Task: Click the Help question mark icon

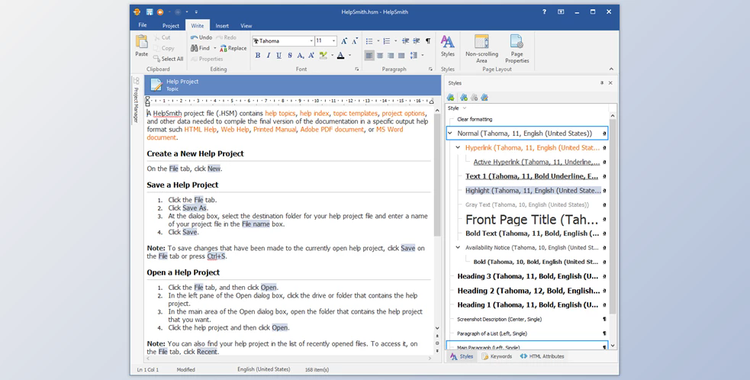Action: (544, 12)
